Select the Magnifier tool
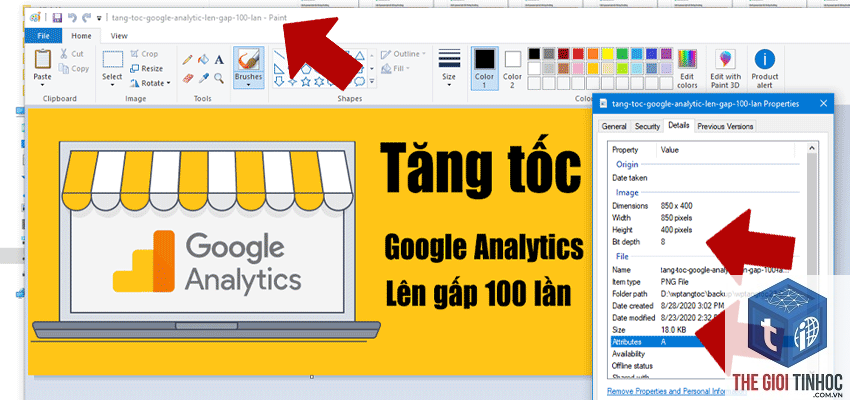The image size is (850, 400). [219, 79]
